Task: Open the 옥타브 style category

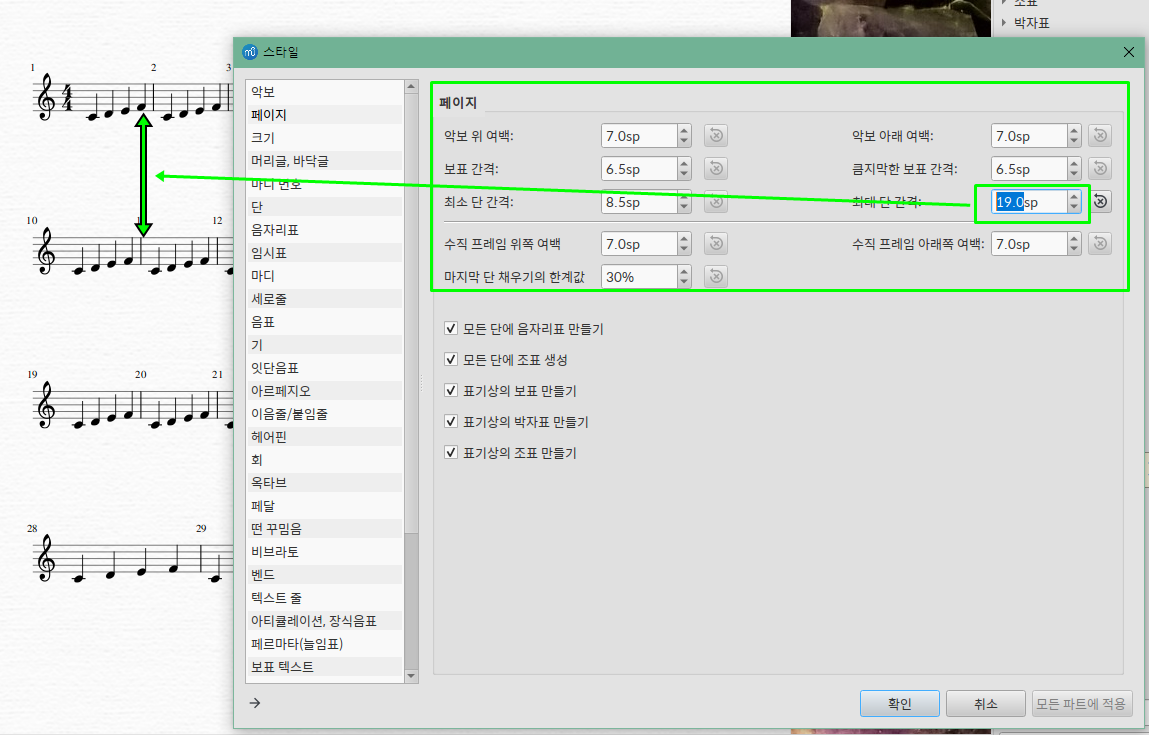Action: (x=325, y=483)
